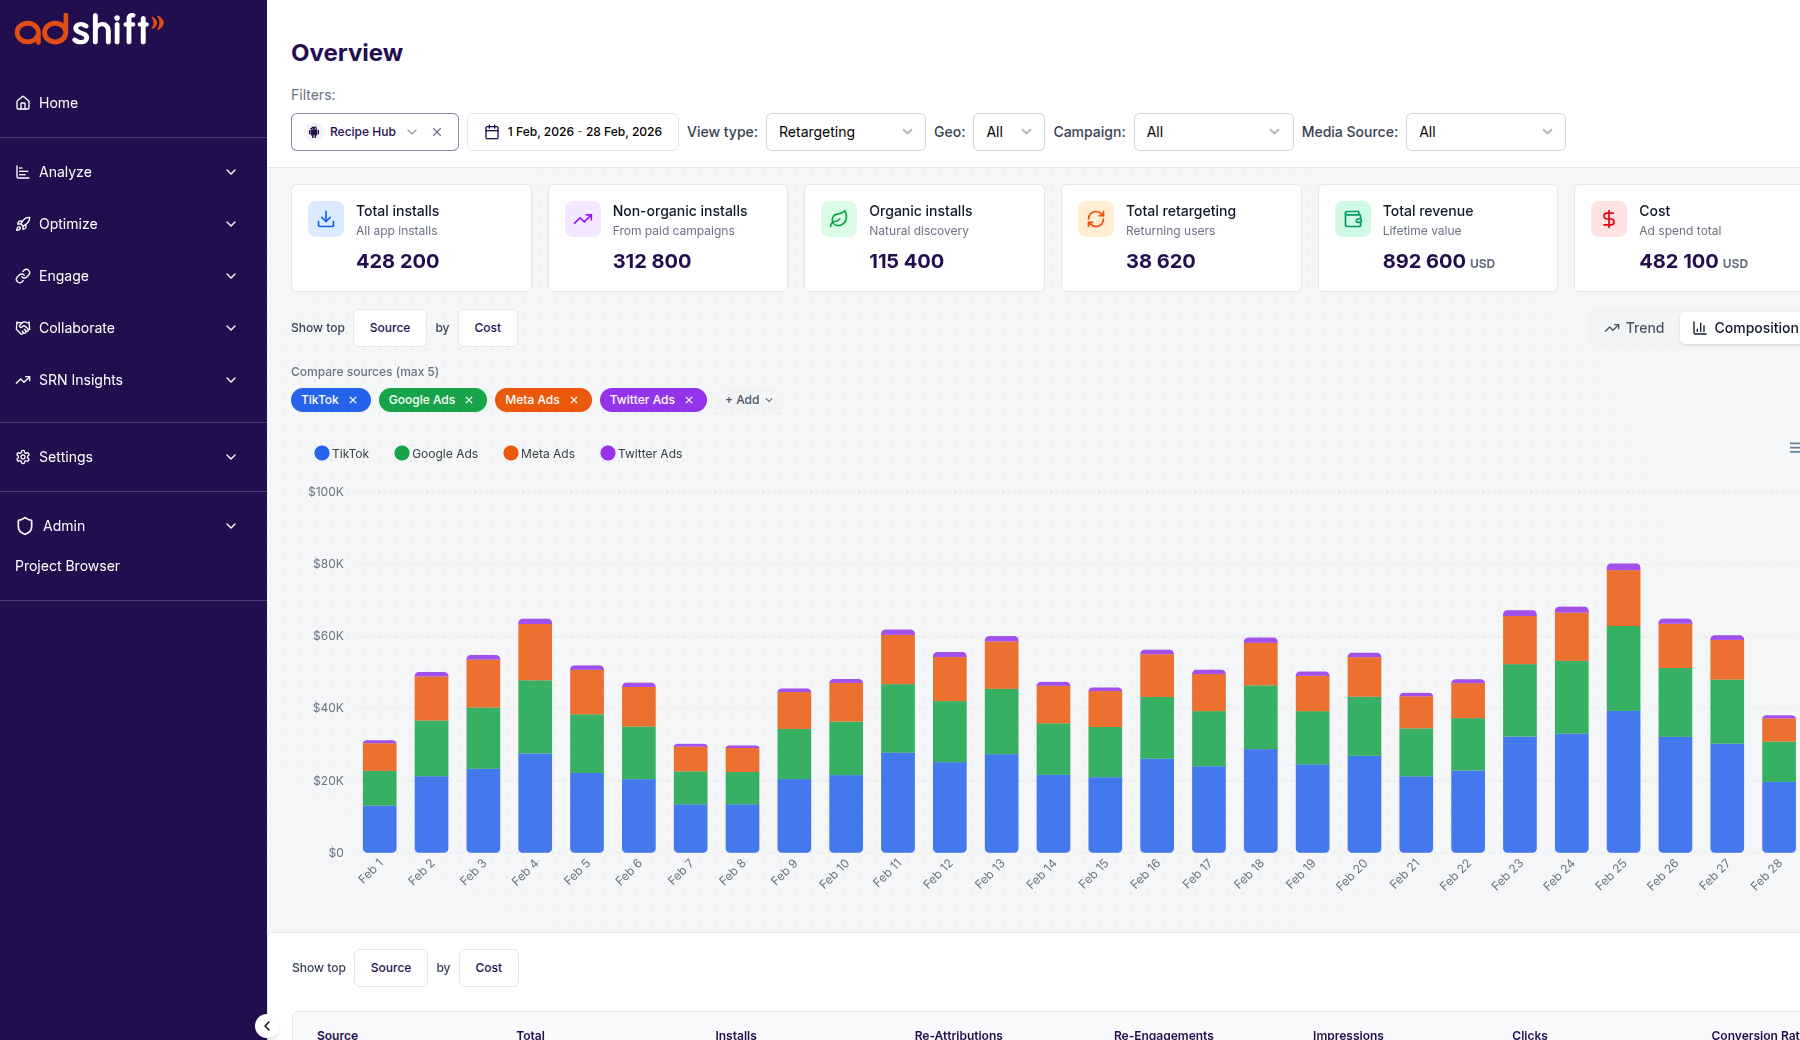The width and height of the screenshot is (1800, 1040).
Task: Open the + Add sources dropdown
Action: (x=748, y=399)
